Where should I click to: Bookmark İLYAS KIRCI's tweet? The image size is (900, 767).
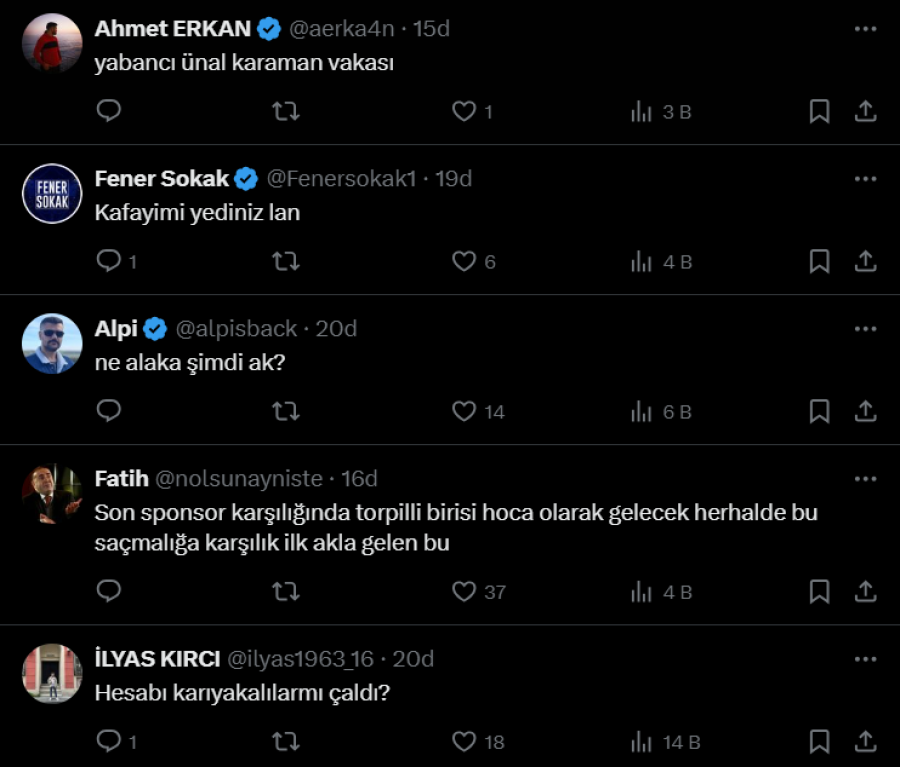[x=819, y=741]
